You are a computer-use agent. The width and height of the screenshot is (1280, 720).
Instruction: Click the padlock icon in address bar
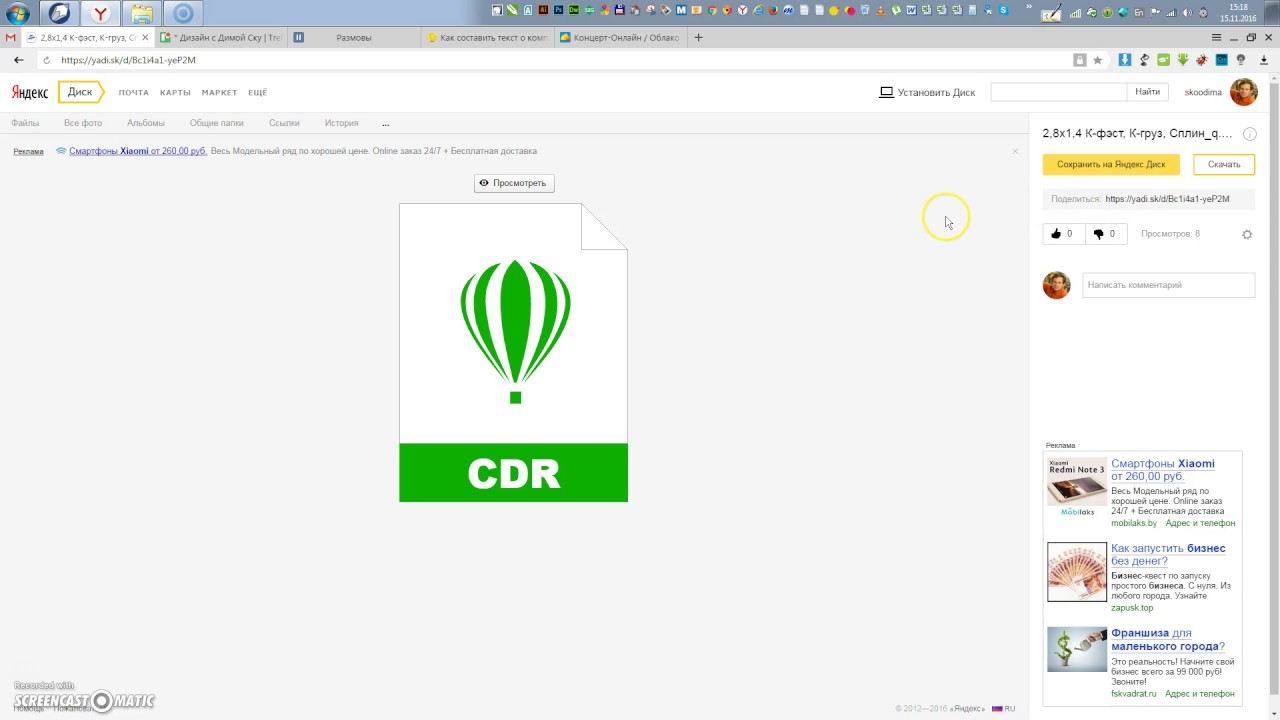(1080, 60)
